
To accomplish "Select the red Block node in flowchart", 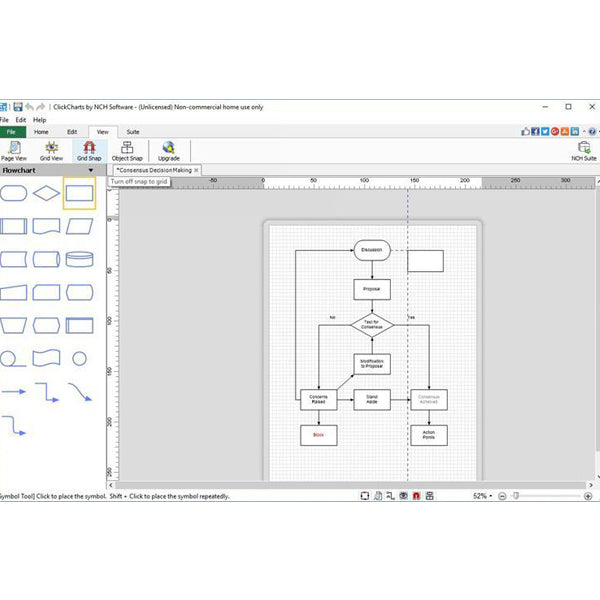I will [318, 435].
